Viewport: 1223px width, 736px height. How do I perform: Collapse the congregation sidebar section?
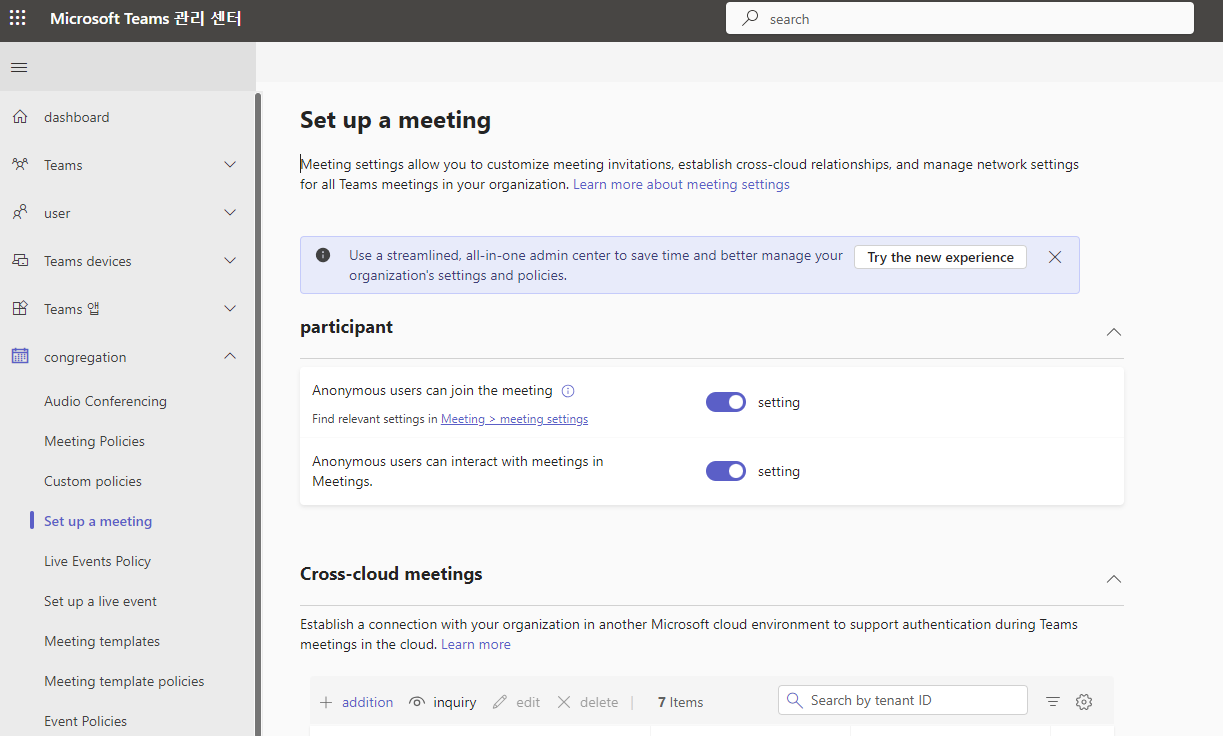pyautogui.click(x=230, y=357)
